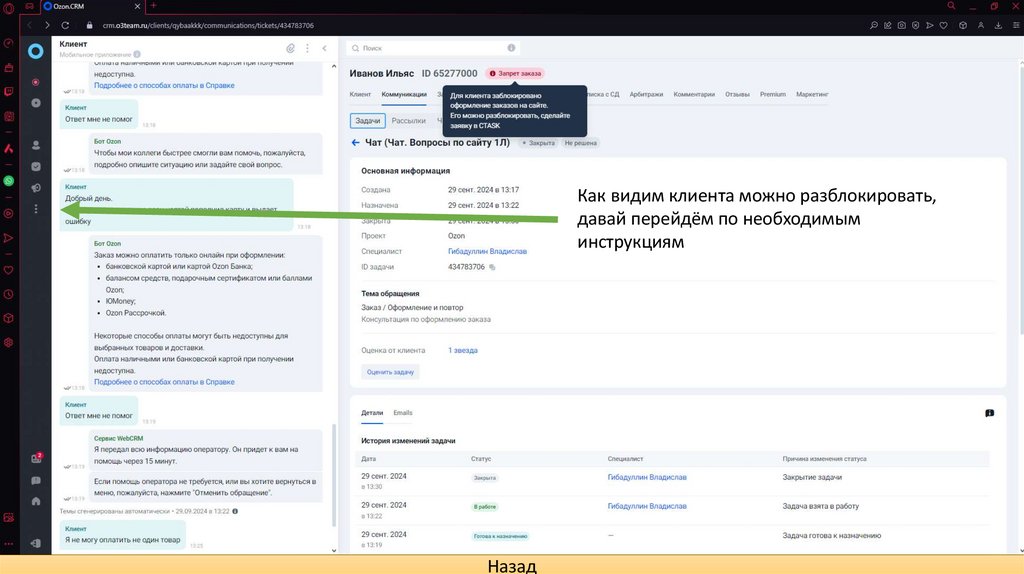The image size is (1024, 574).
Task: Open the tasks checkmark icon in CRM sidebar
Action: pos(36,167)
